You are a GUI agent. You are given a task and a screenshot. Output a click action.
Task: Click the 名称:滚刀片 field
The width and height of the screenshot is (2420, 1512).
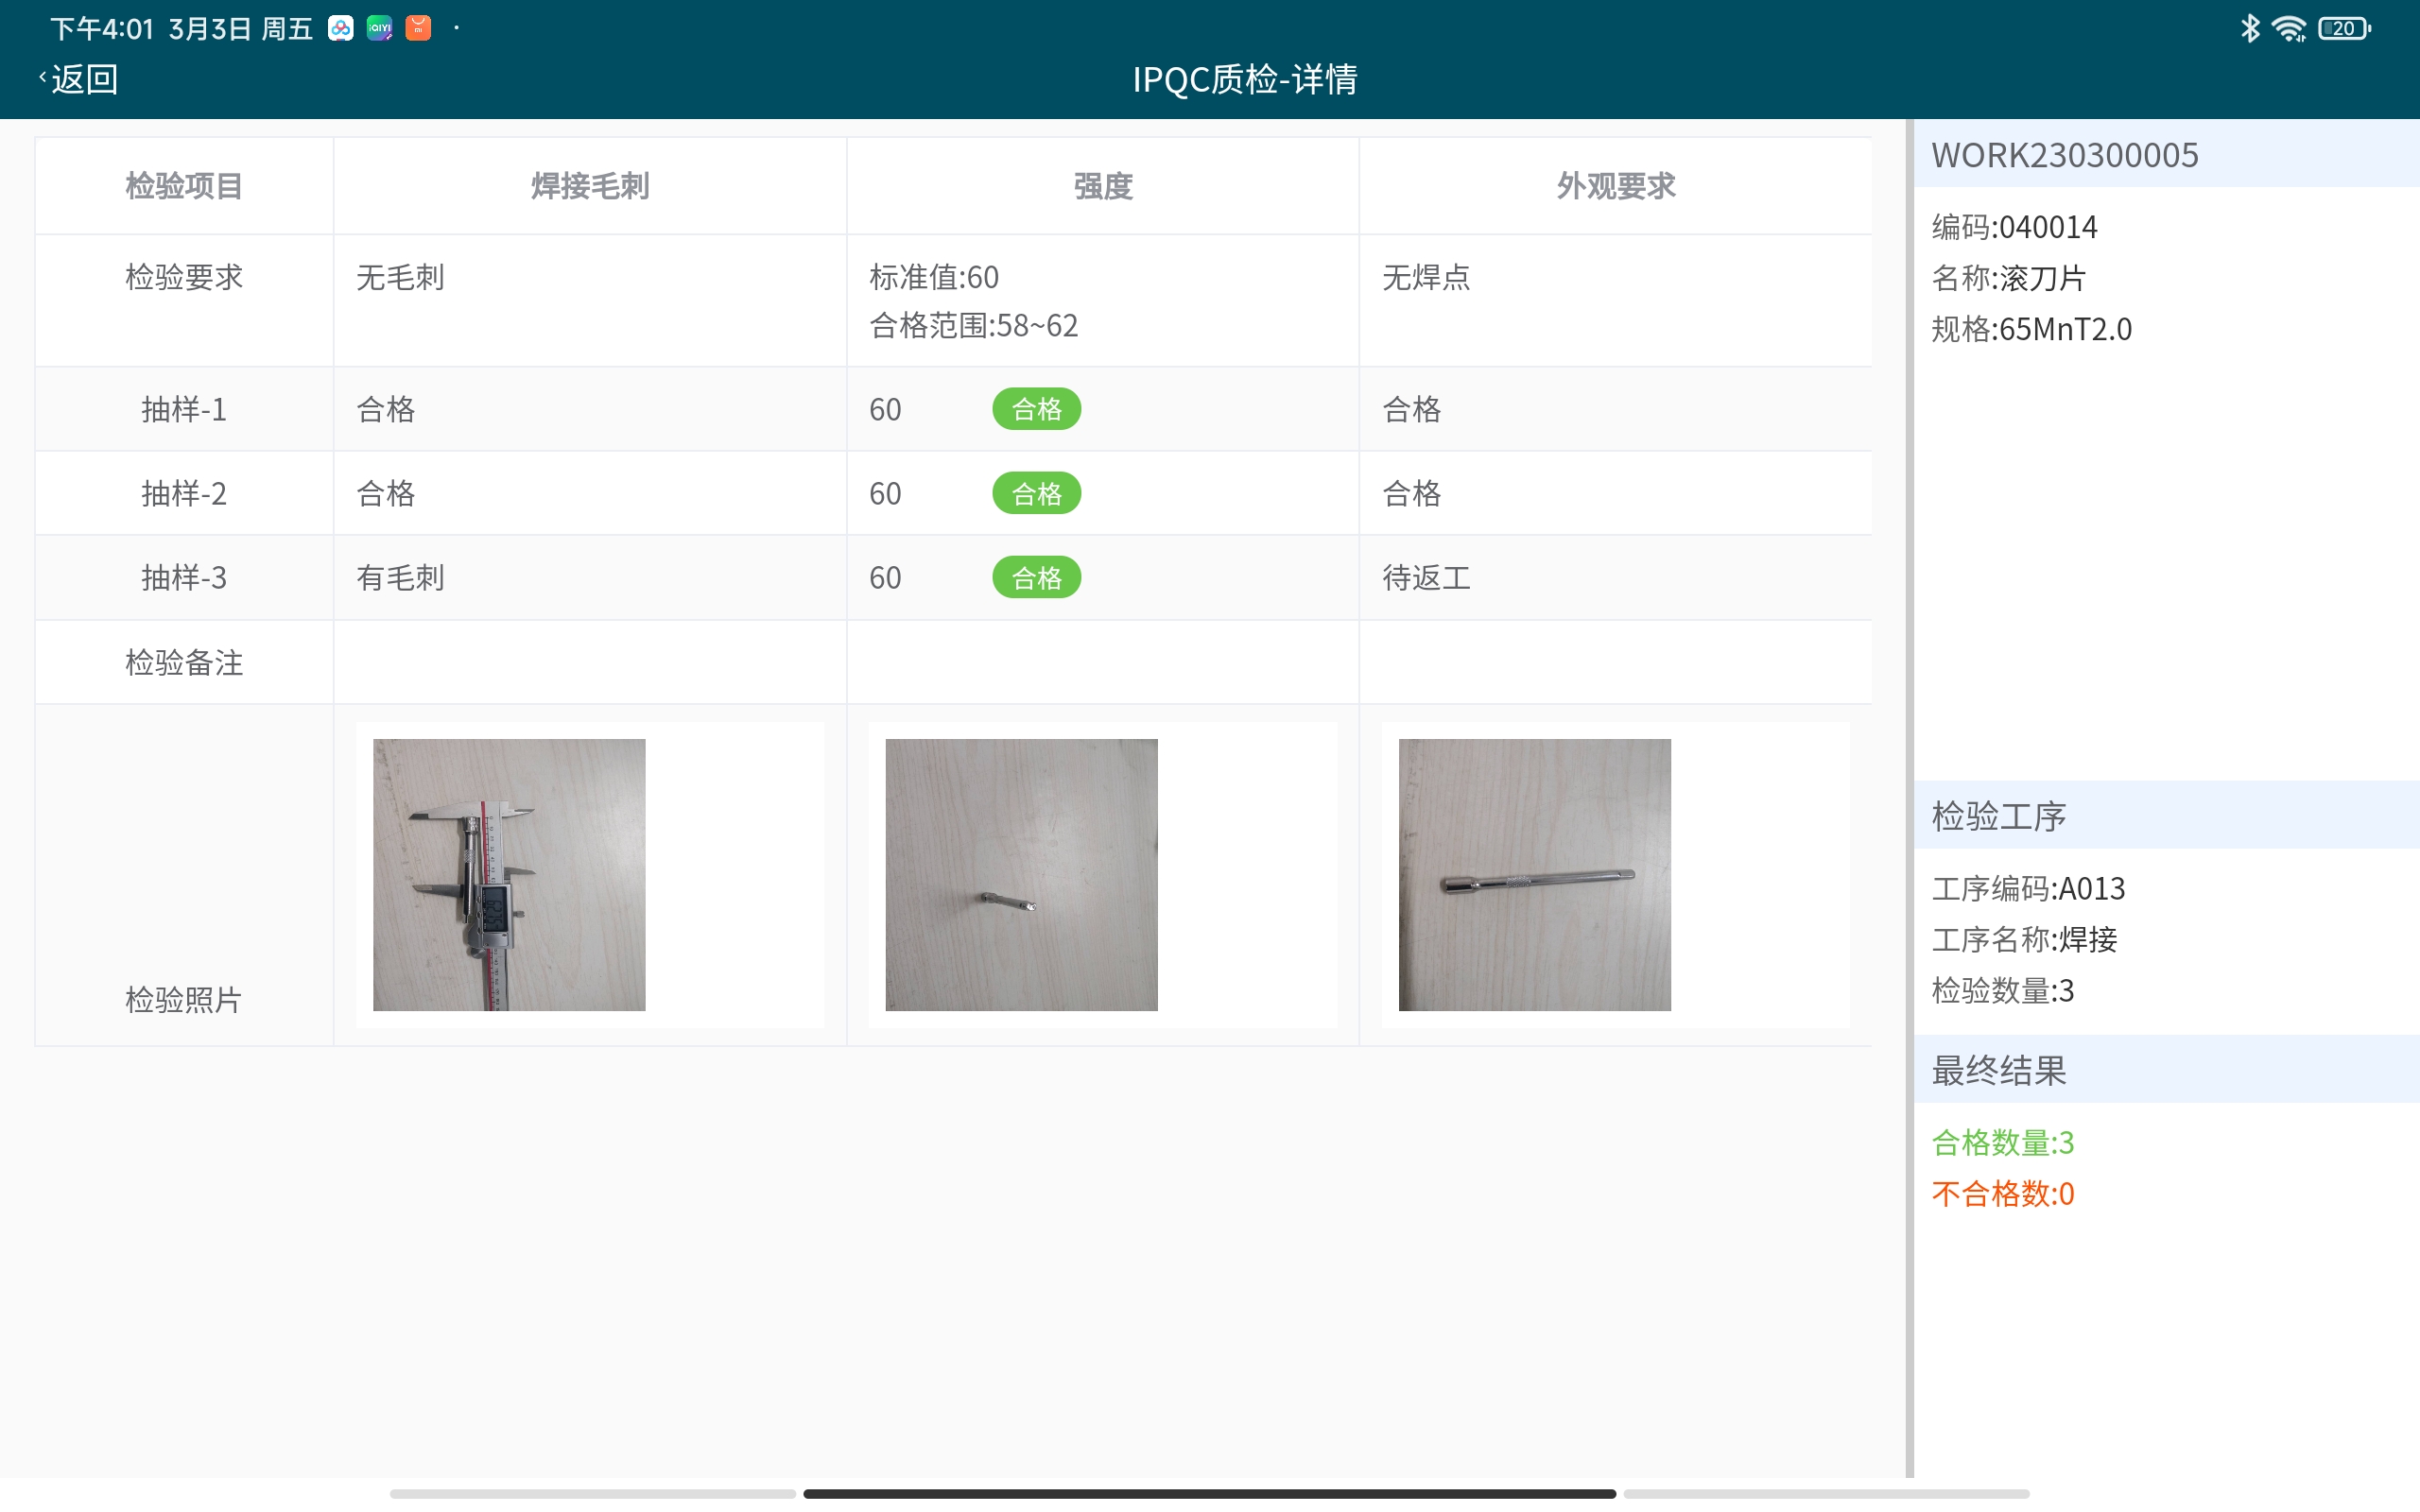pos(2008,278)
